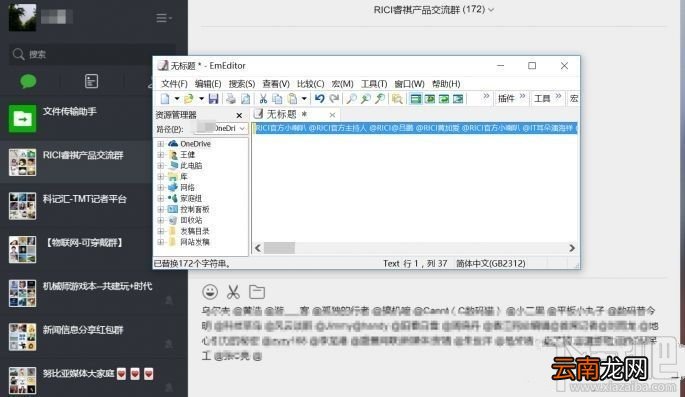Show hidden toolbar buttons via first chevron

486,96
